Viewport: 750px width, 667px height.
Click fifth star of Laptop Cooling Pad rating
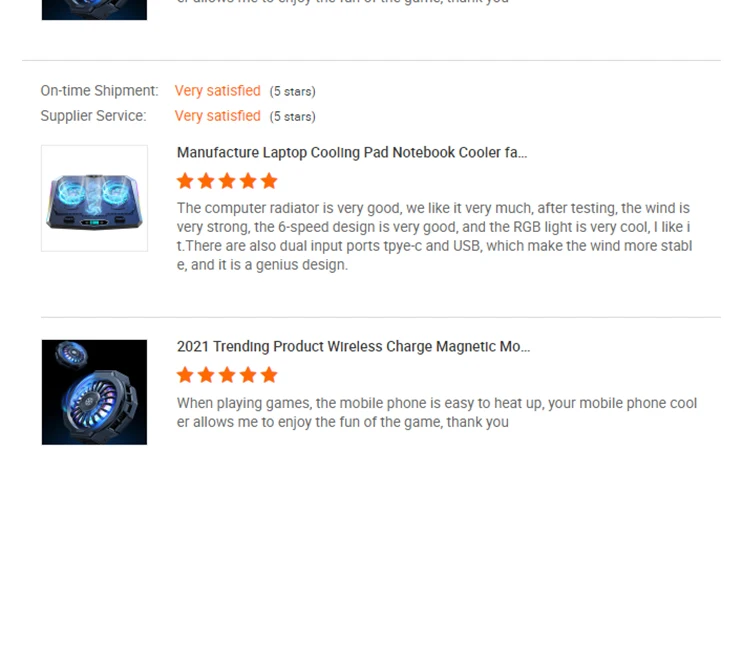click(x=269, y=181)
